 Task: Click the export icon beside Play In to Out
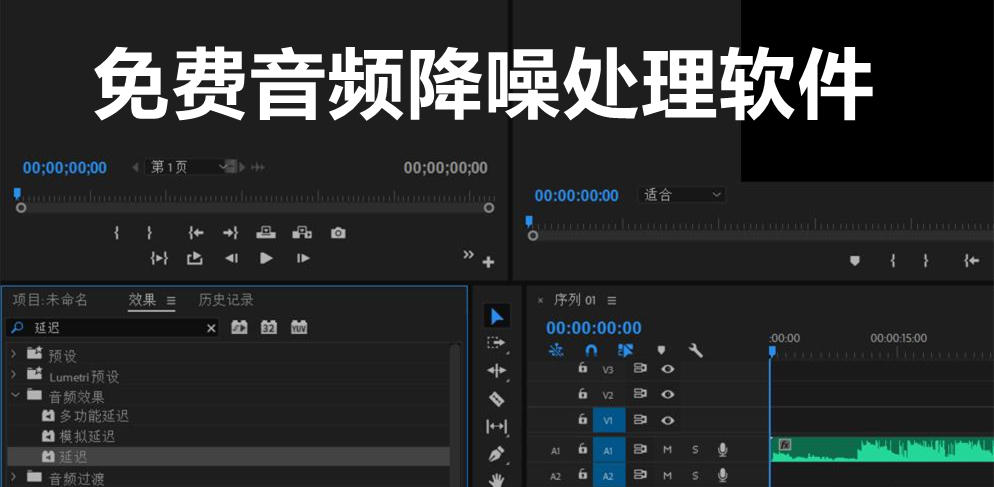pos(195,258)
